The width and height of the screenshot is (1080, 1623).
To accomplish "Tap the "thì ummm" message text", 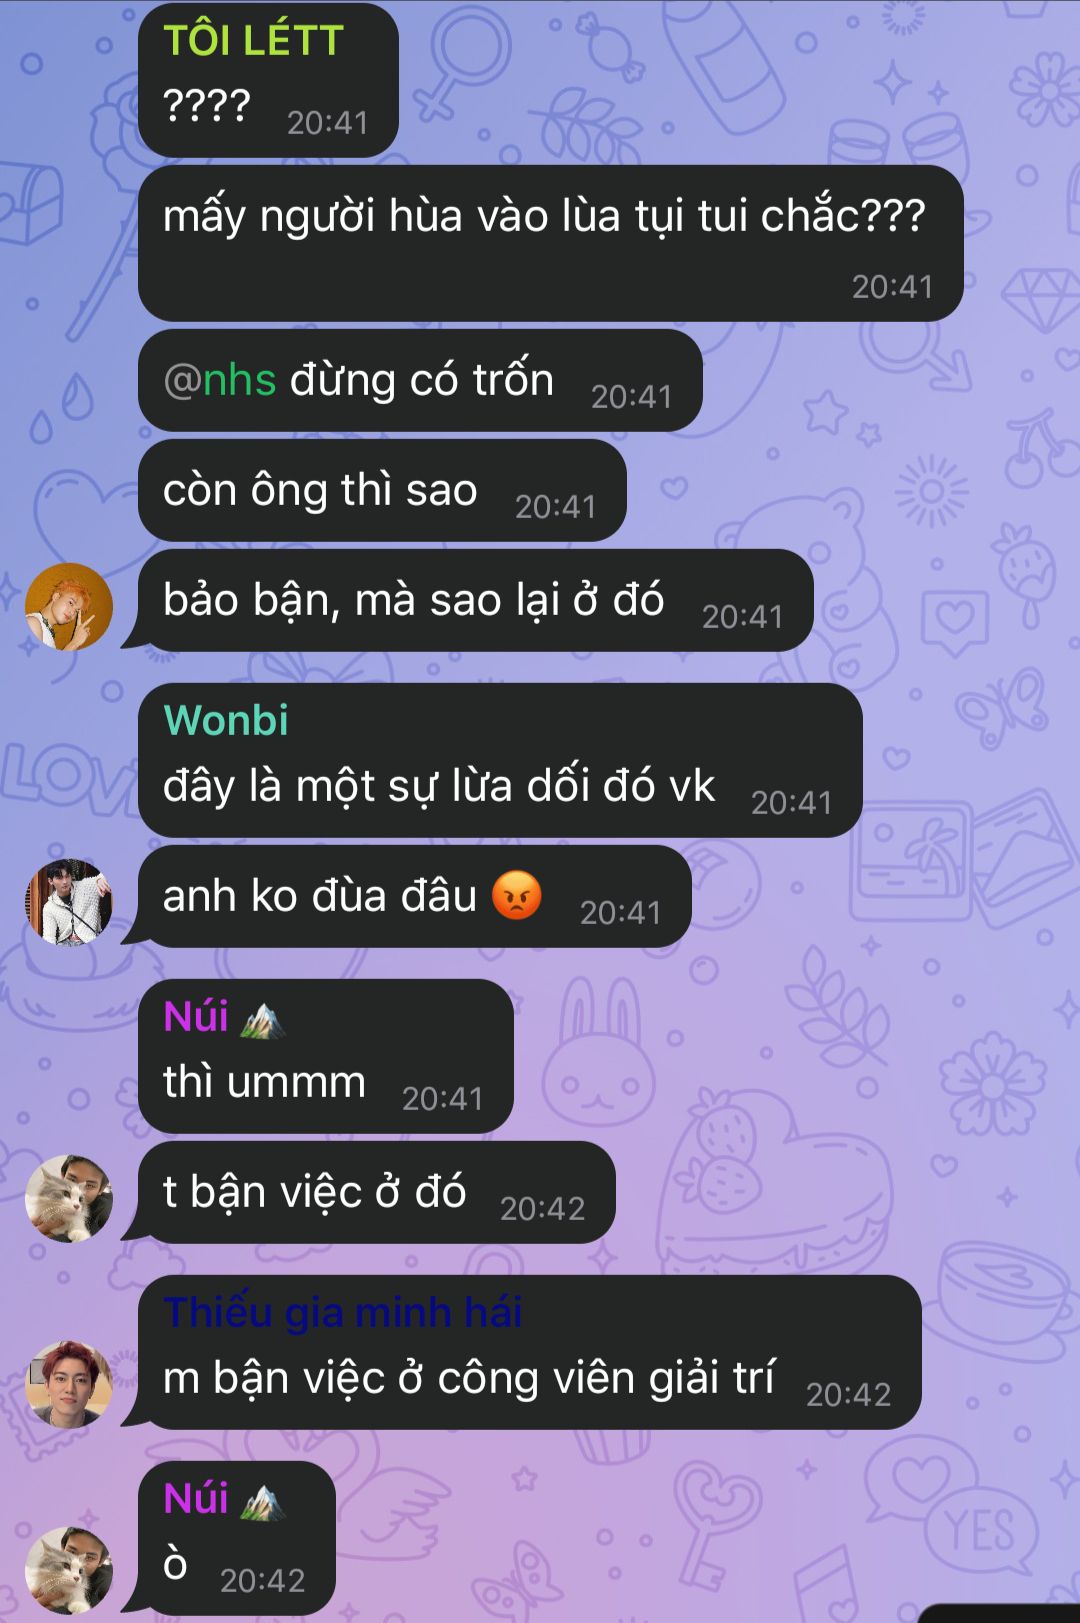I will [265, 1082].
